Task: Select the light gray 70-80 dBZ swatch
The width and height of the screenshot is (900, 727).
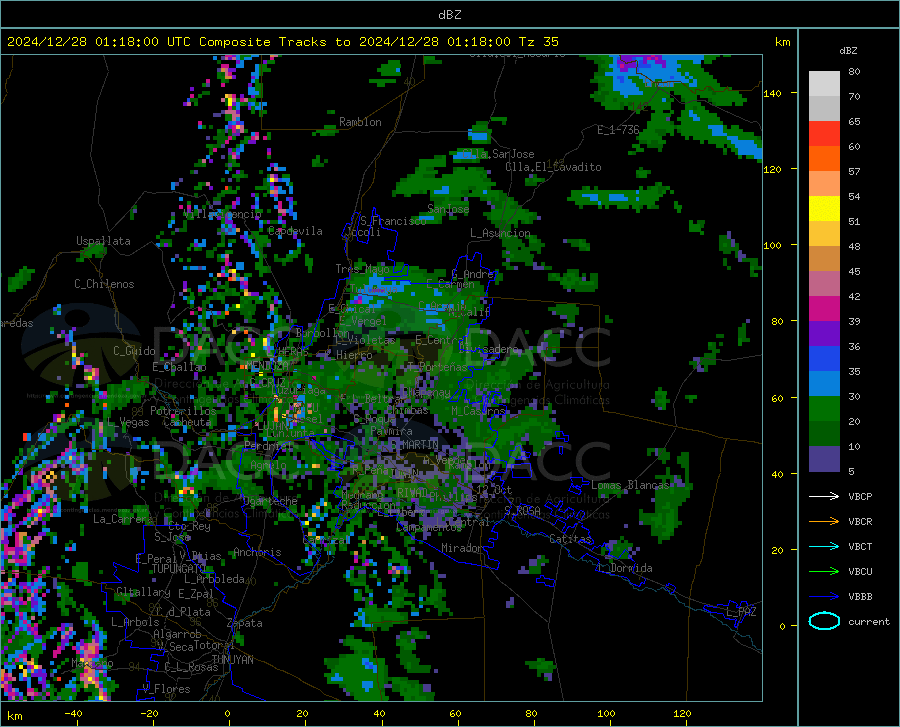Action: point(824,84)
